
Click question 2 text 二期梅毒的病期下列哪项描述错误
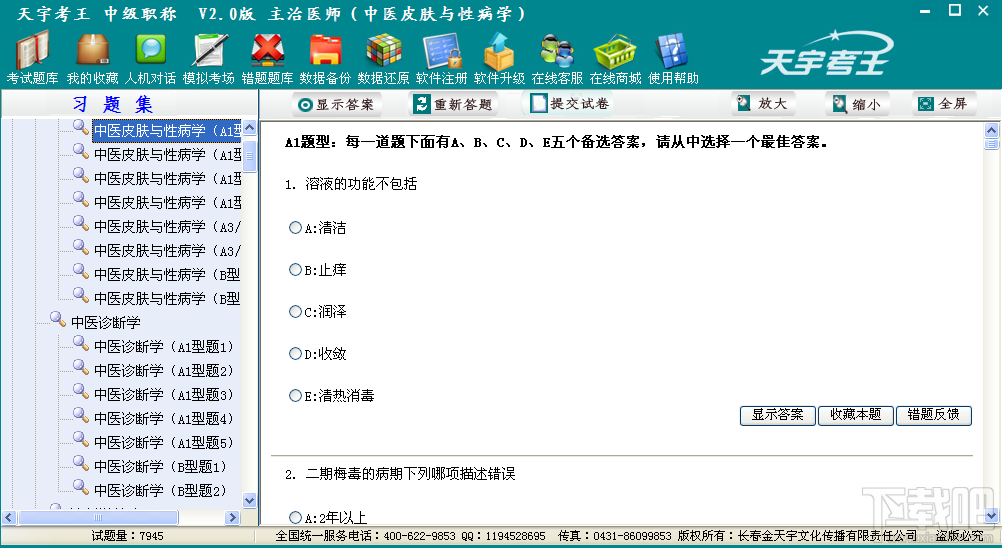[x=410, y=474]
